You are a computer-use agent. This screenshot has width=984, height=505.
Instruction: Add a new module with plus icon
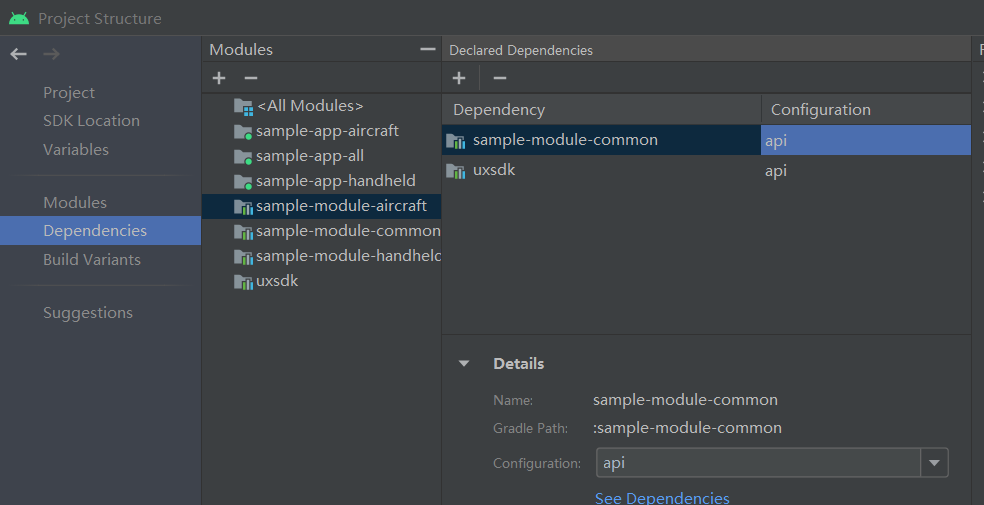219,78
